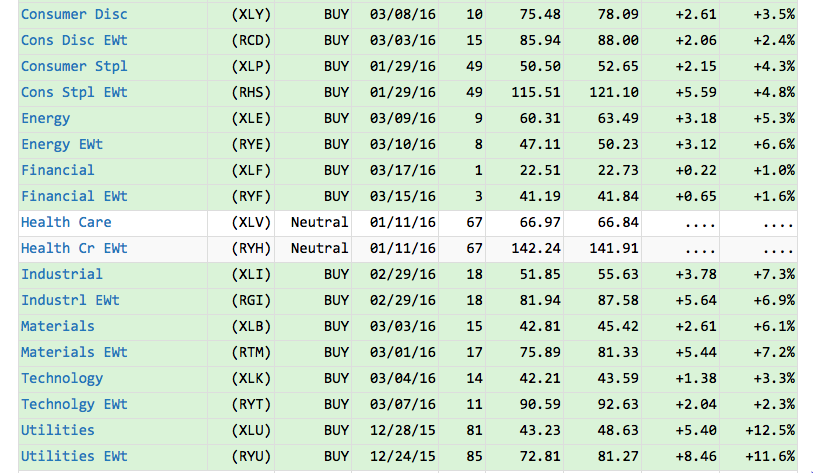Open the Utilities sector link
This screenshot has height=473, width=813.
(x=58, y=430)
